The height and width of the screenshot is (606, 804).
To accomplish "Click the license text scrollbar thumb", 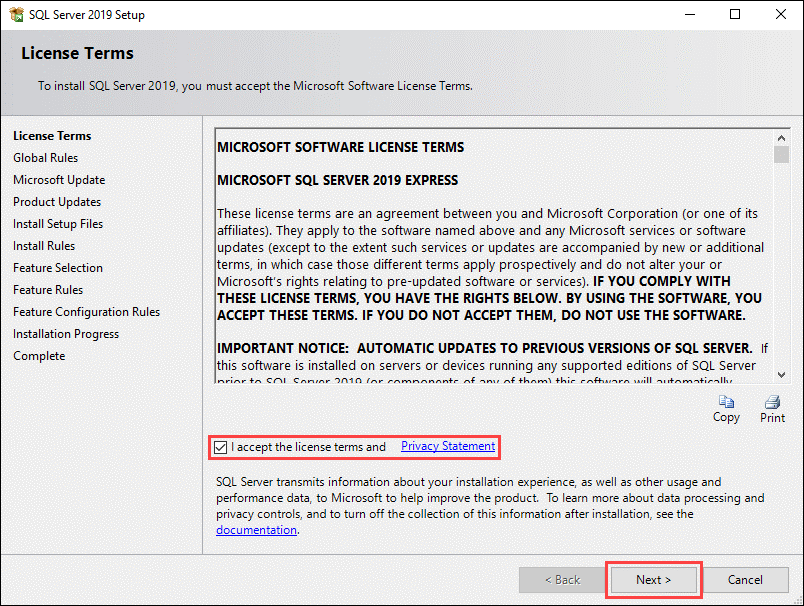I will pyautogui.click(x=781, y=155).
